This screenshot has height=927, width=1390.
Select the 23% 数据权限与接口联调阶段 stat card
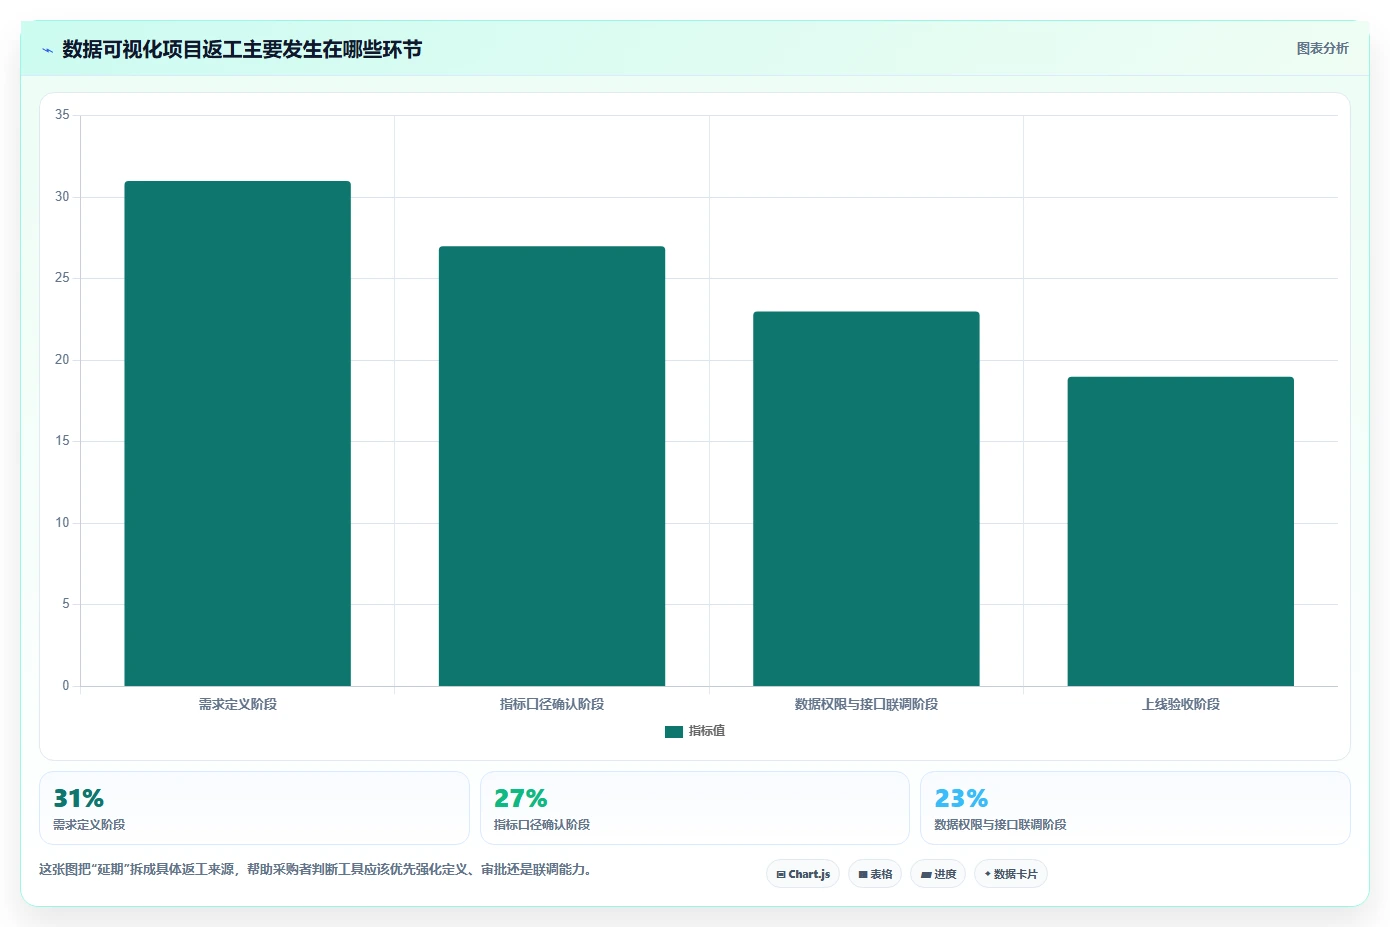pyautogui.click(x=1135, y=808)
